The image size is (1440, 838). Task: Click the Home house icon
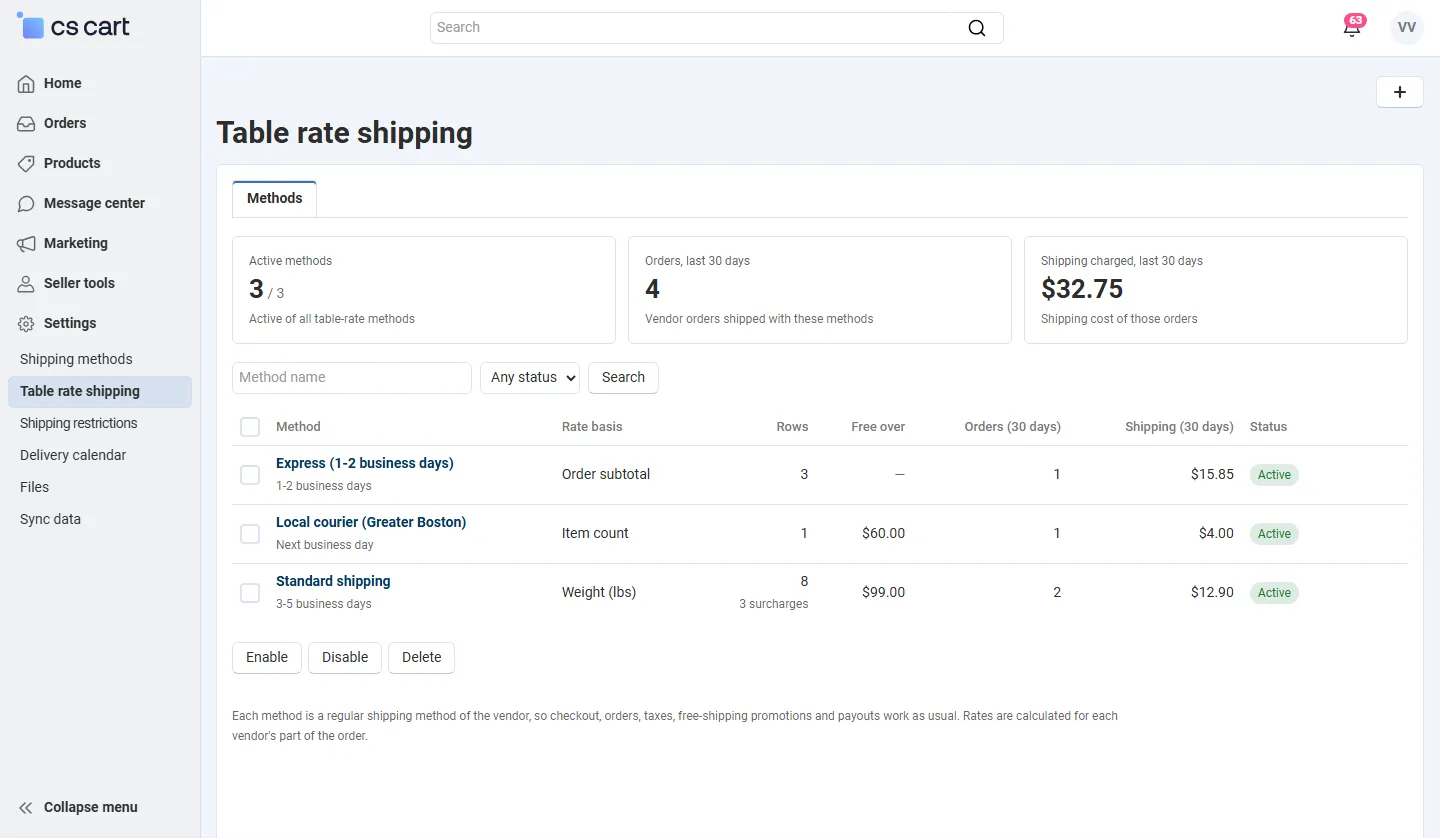[26, 84]
